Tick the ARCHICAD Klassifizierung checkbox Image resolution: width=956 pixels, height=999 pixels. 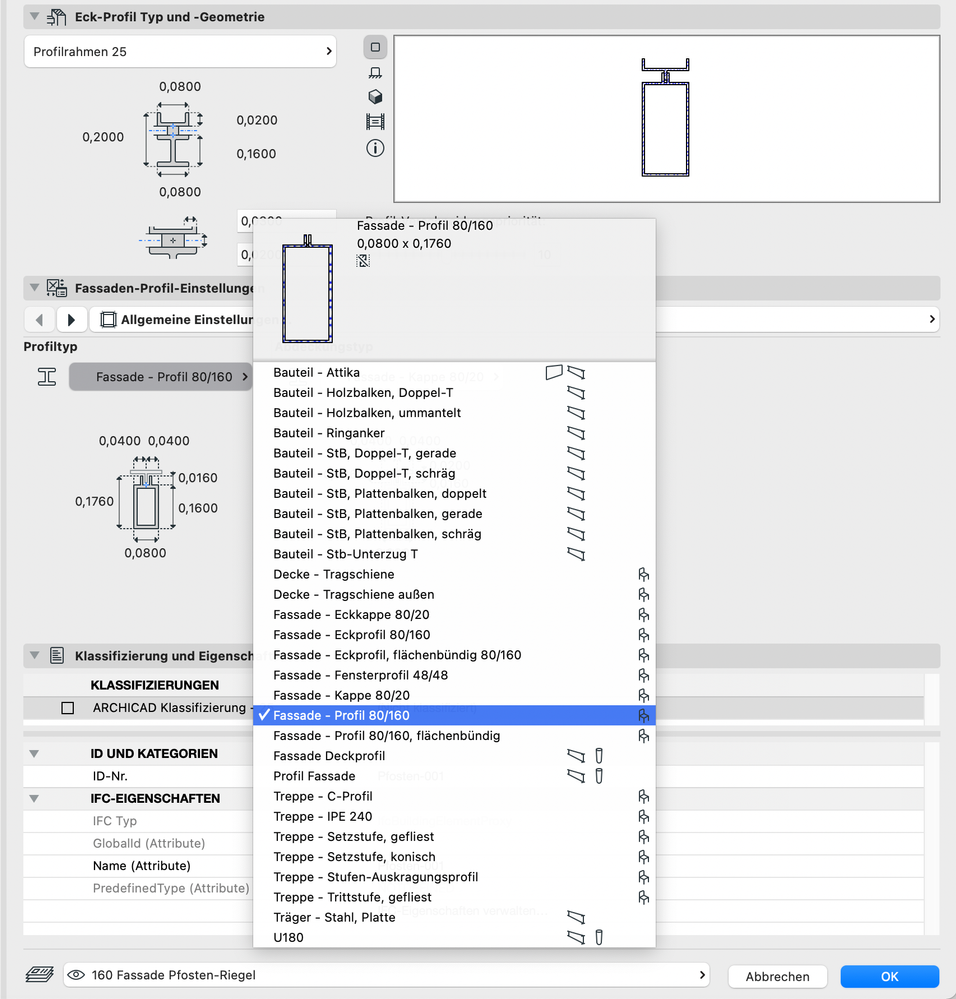(x=68, y=708)
